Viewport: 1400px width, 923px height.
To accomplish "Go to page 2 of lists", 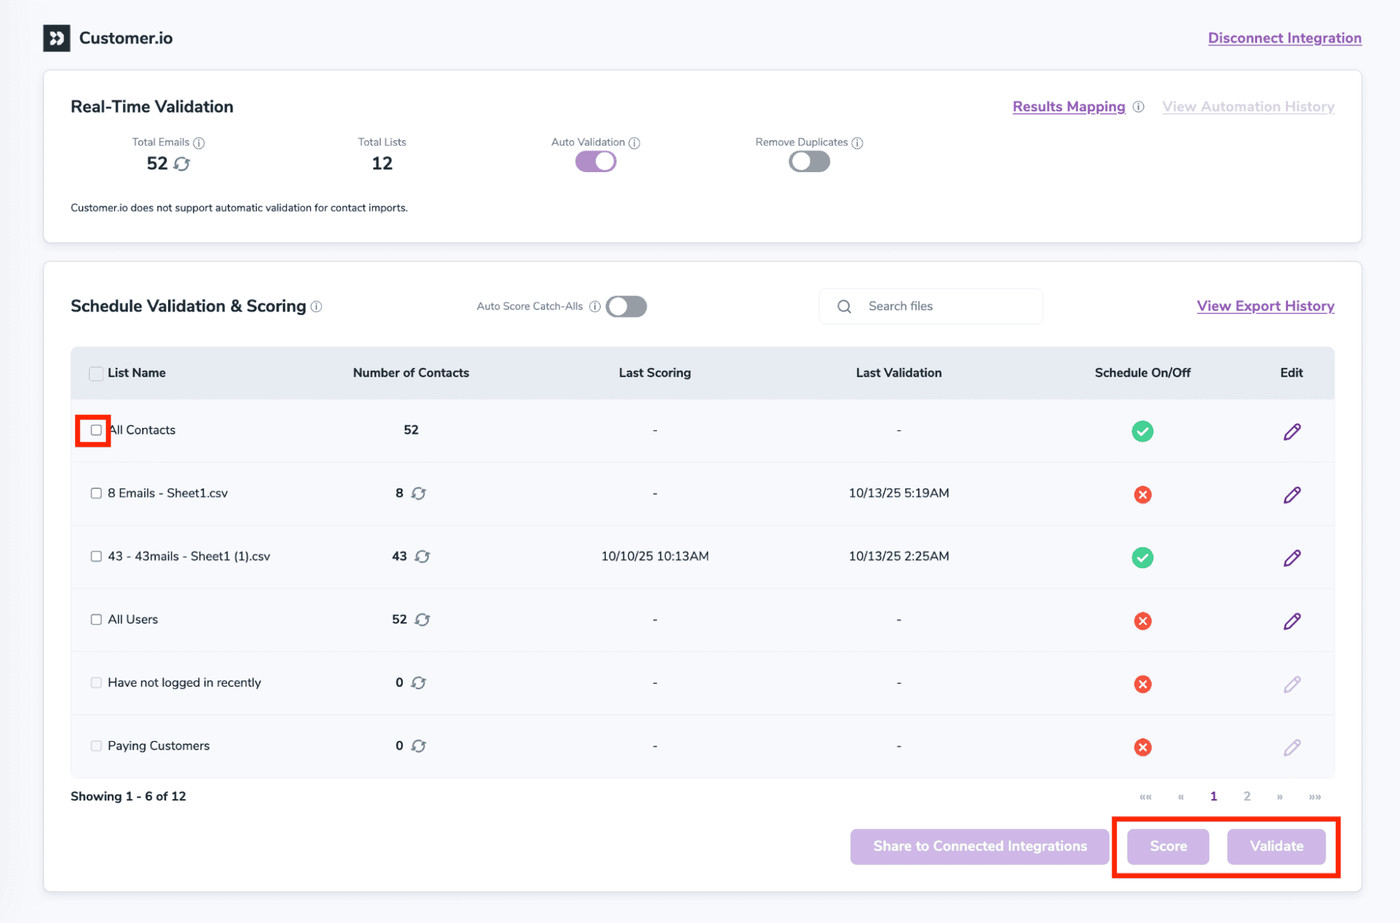I will [x=1246, y=797].
